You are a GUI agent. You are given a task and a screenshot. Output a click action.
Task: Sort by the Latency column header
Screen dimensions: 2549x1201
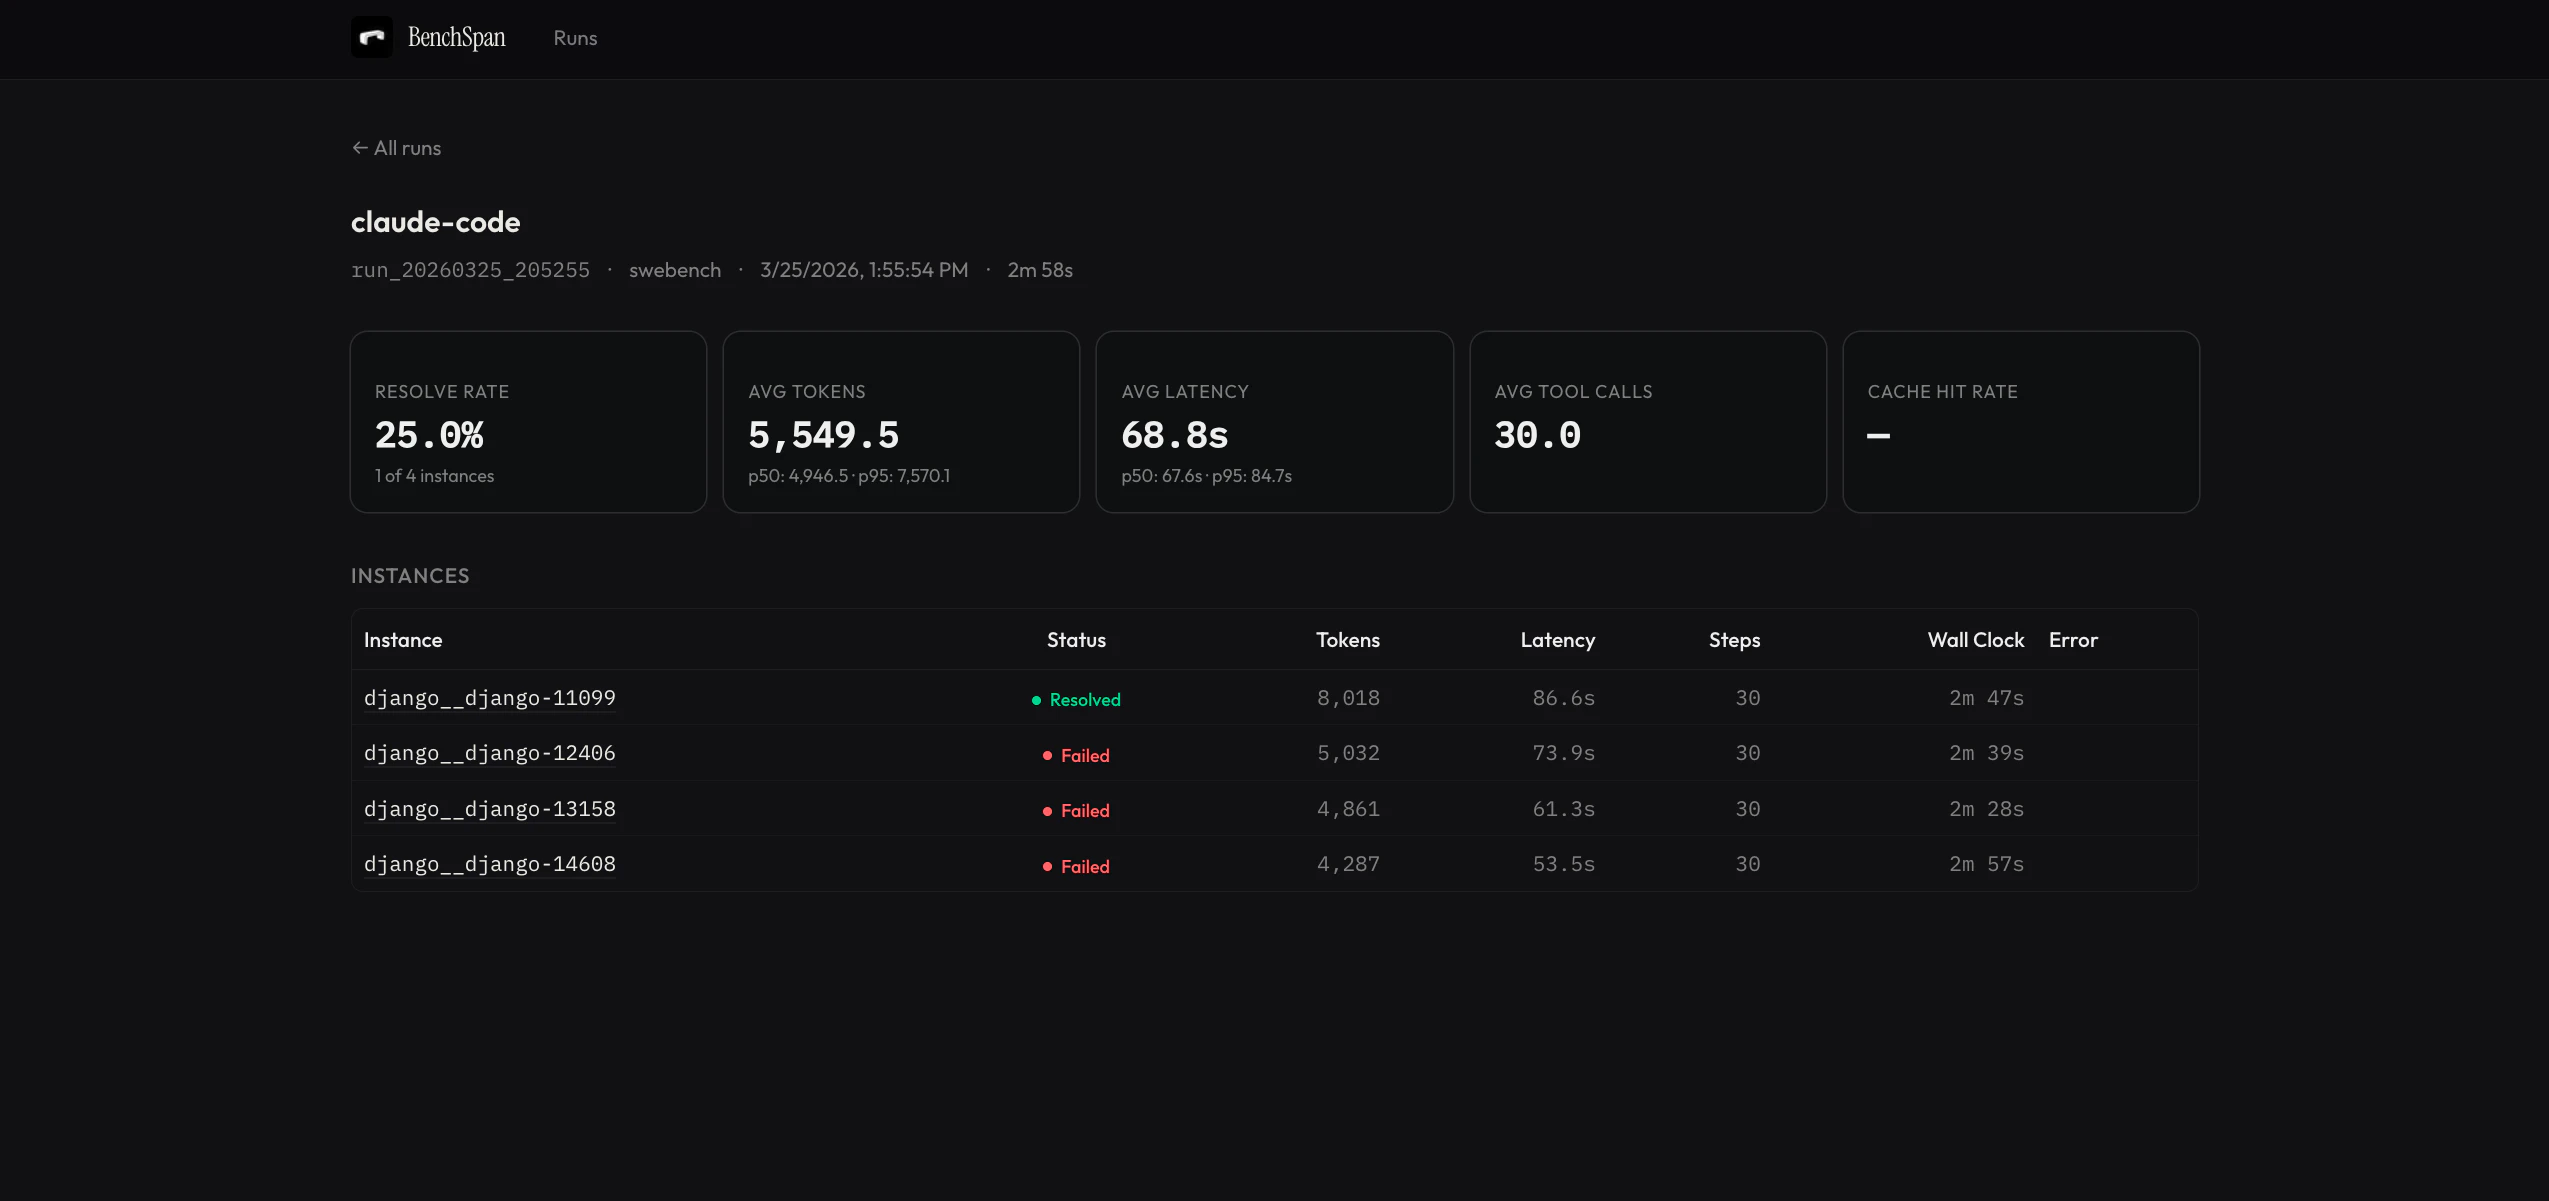[1557, 640]
